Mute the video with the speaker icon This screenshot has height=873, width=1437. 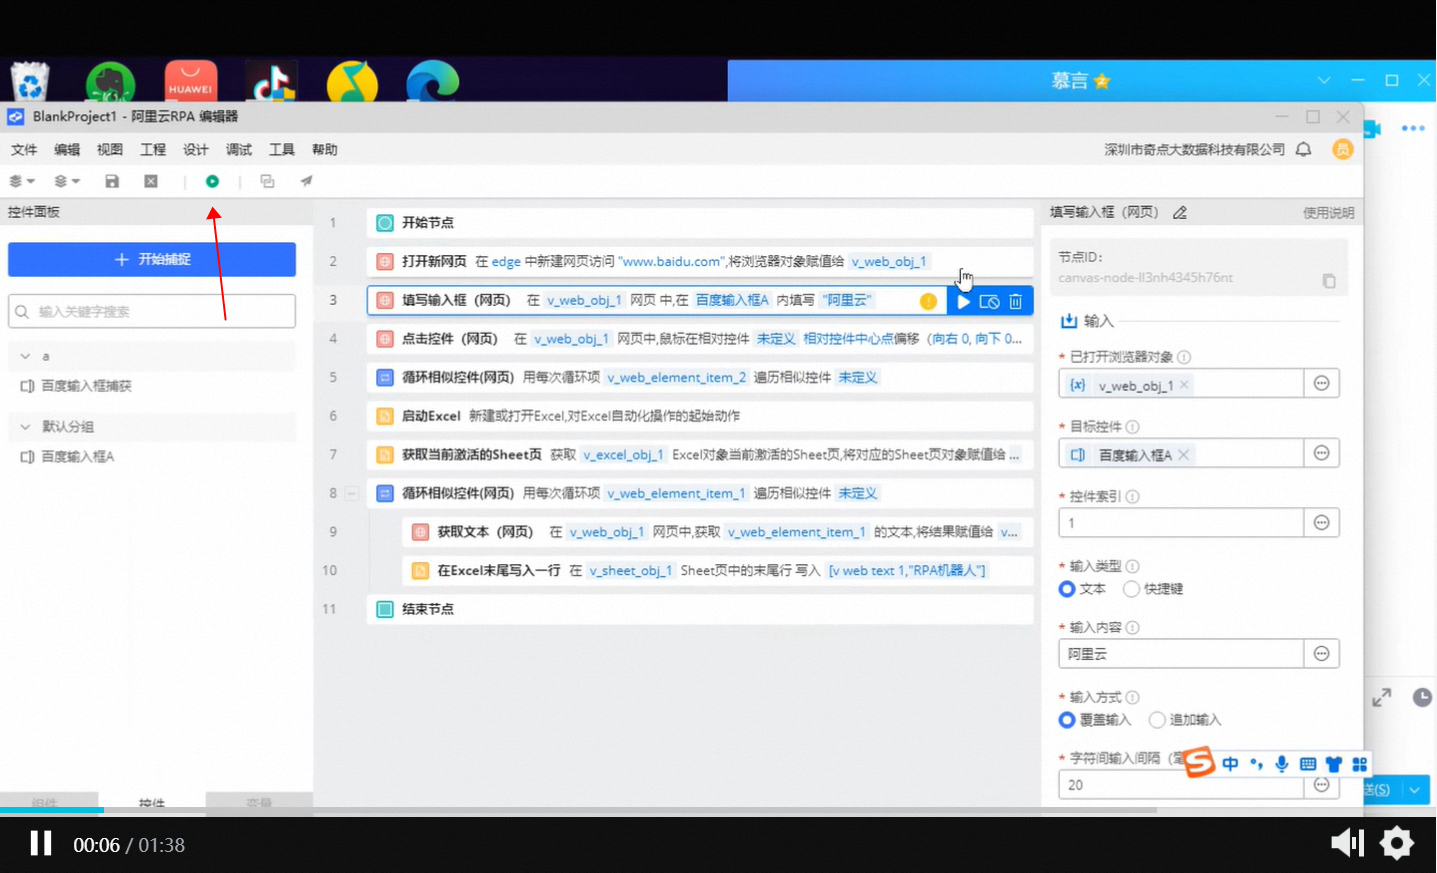coord(1347,843)
